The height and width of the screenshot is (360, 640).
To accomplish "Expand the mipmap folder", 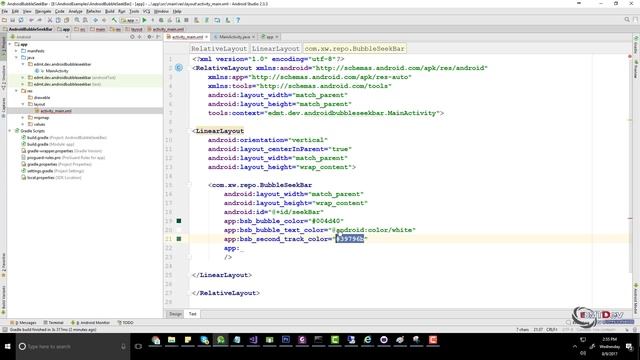I will pyautogui.click(x=23, y=118).
